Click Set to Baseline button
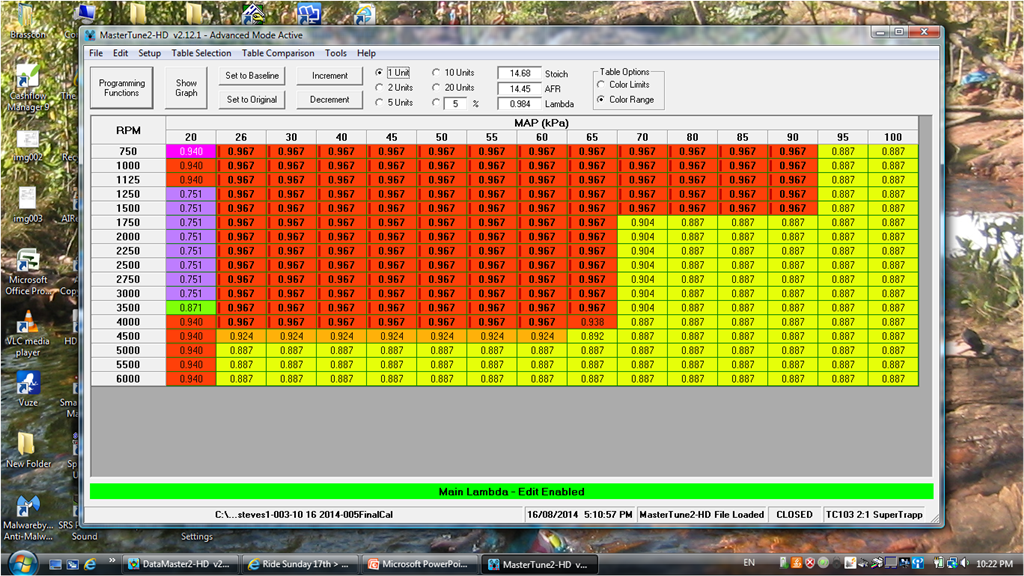 tap(251, 76)
